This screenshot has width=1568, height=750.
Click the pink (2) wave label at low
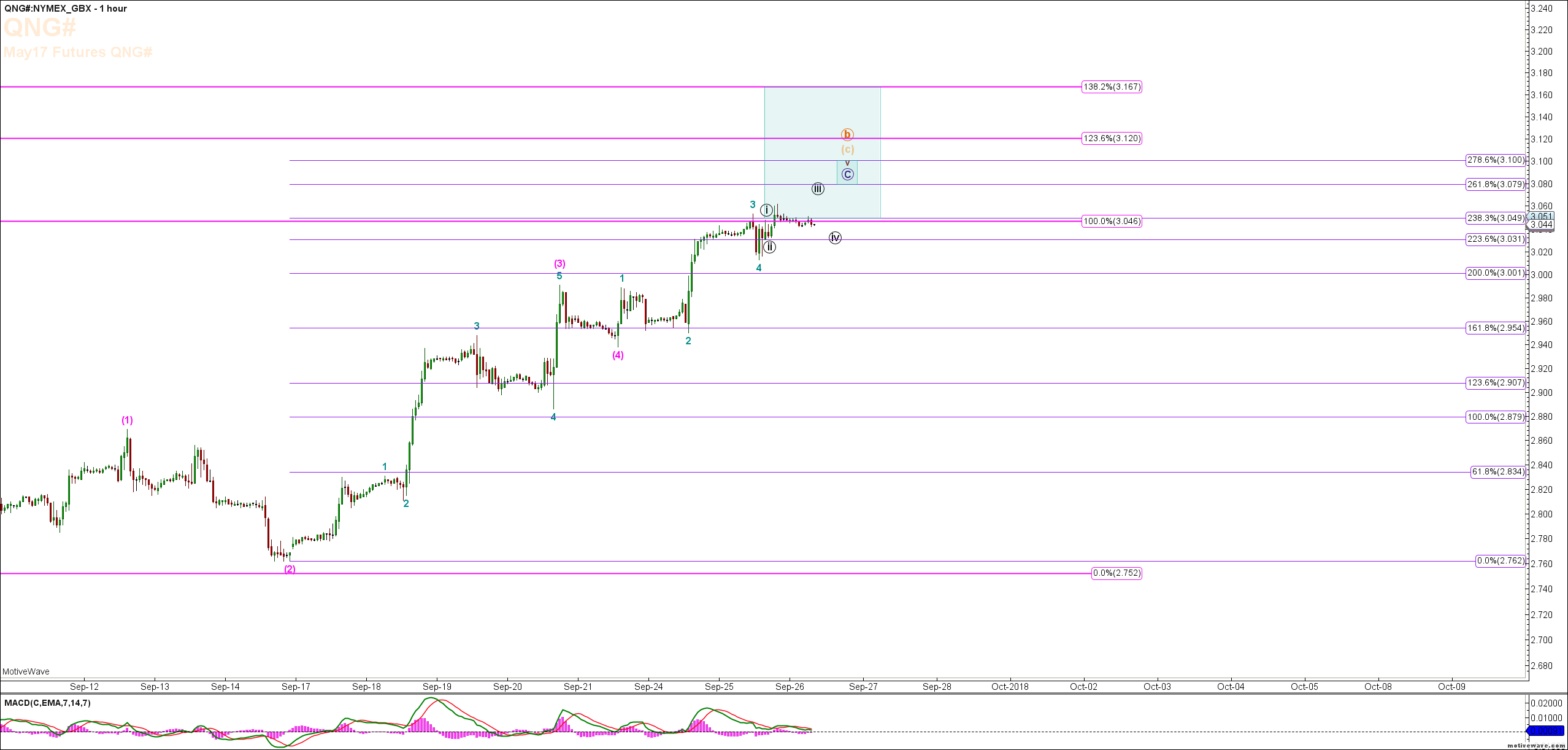(x=289, y=569)
